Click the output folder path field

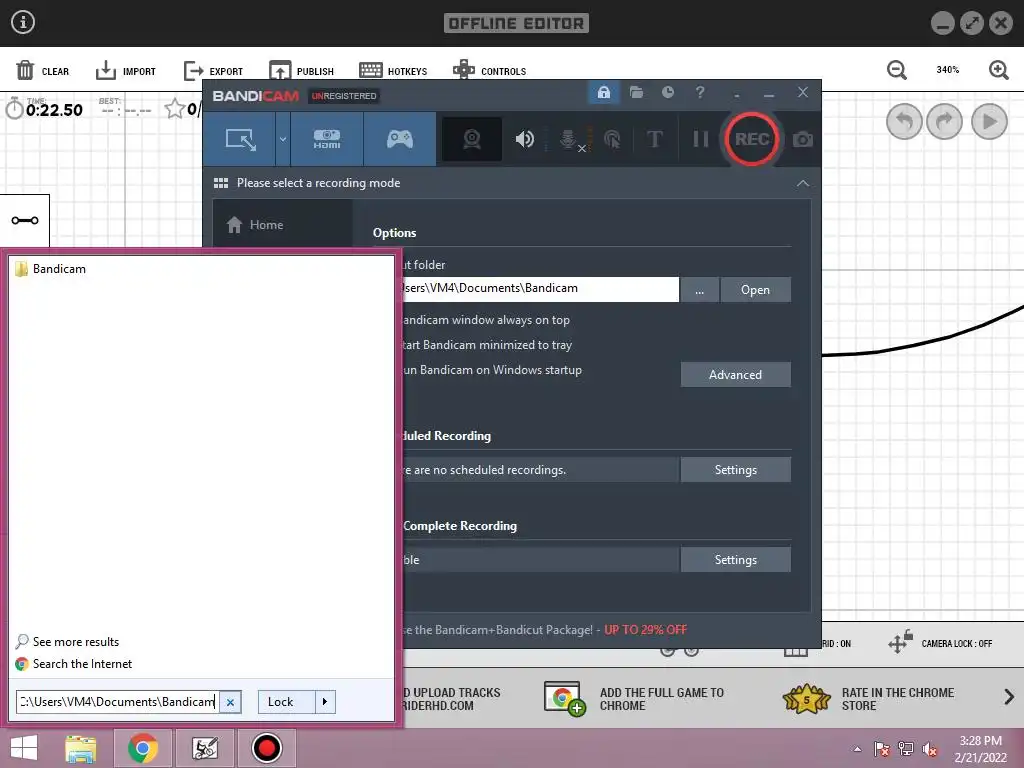tap(539, 289)
